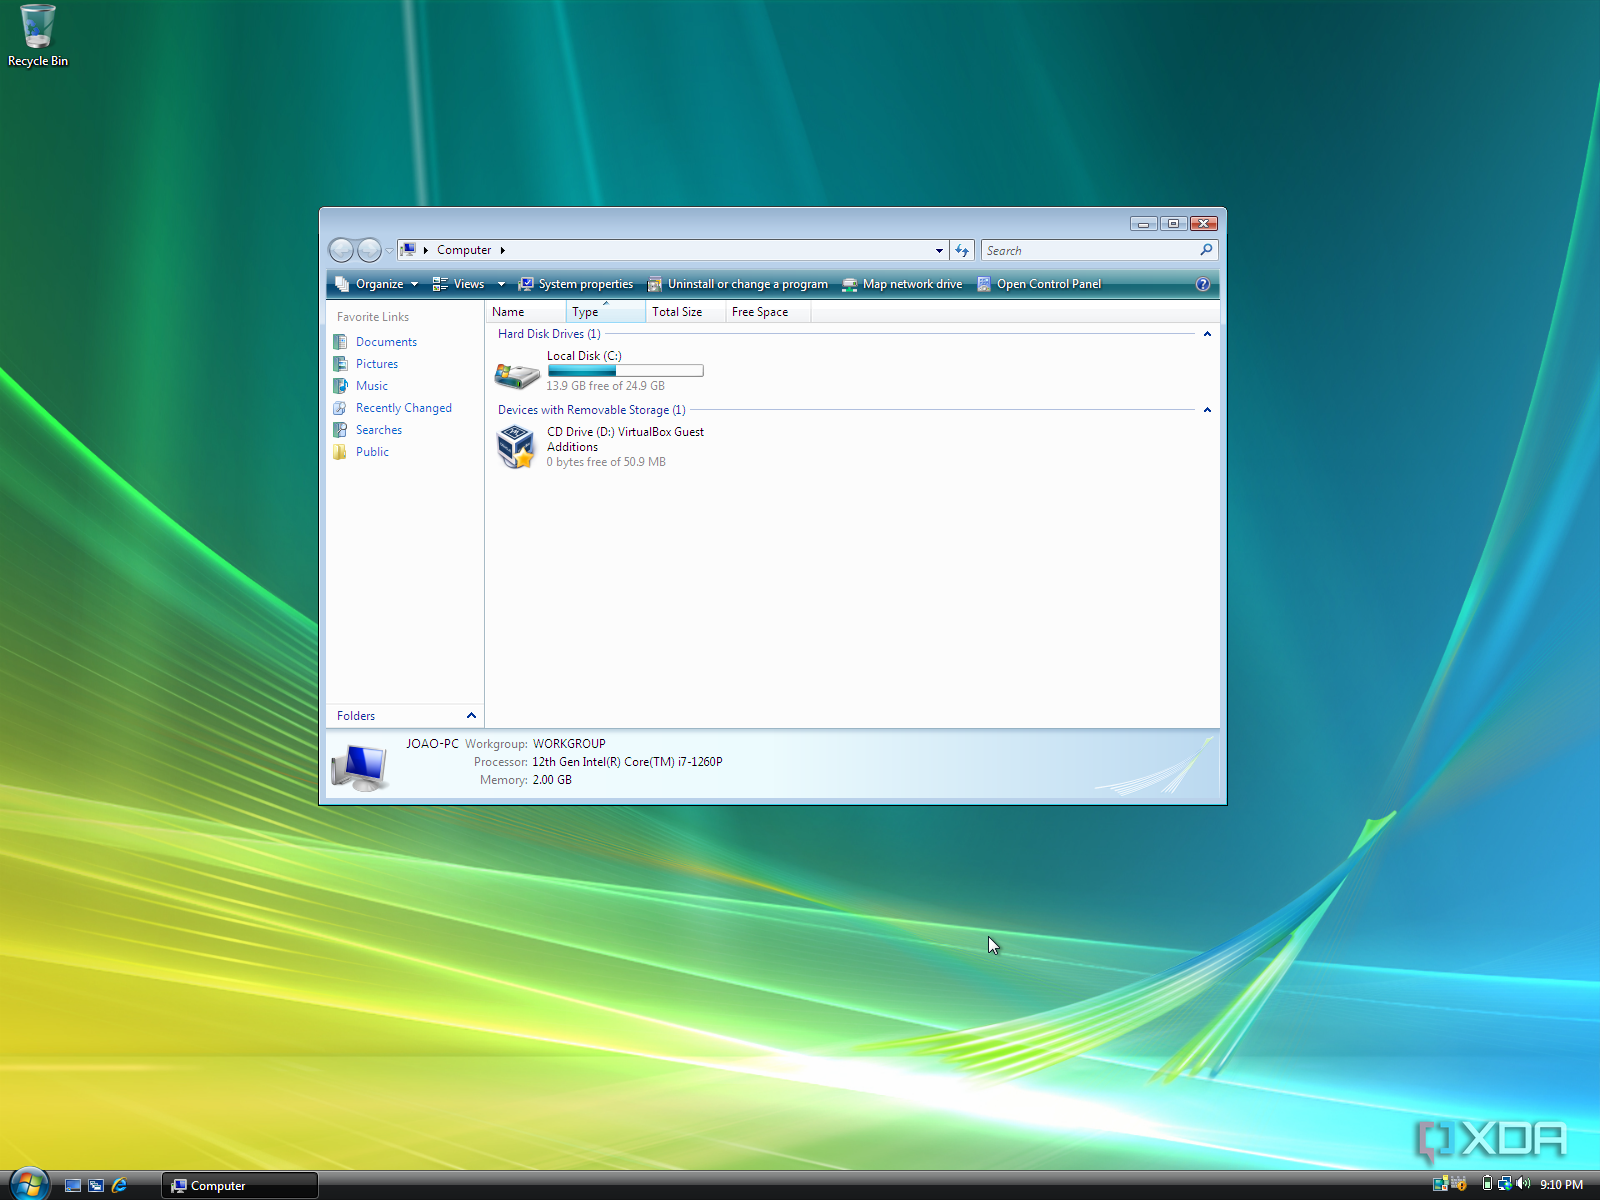Collapse the Hard Disk Drives group
The width and height of the screenshot is (1600, 1200).
pos(1207,334)
